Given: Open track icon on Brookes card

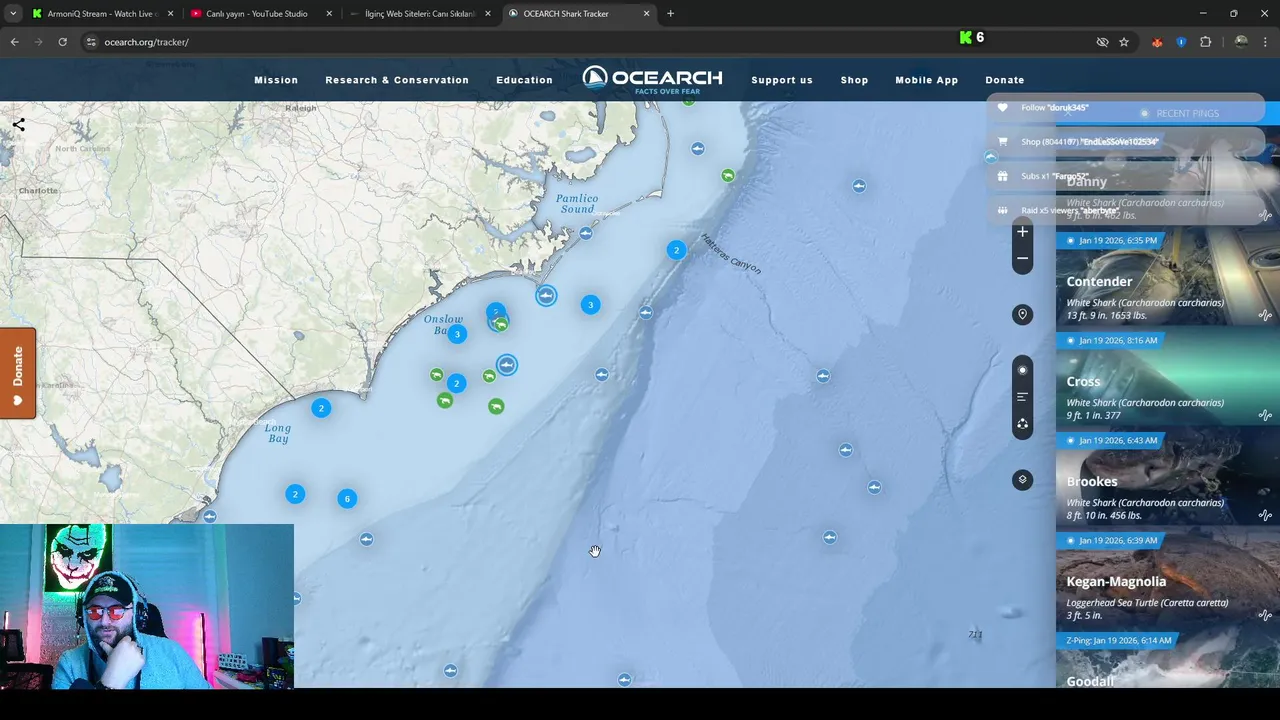Looking at the screenshot, I should point(1265,515).
